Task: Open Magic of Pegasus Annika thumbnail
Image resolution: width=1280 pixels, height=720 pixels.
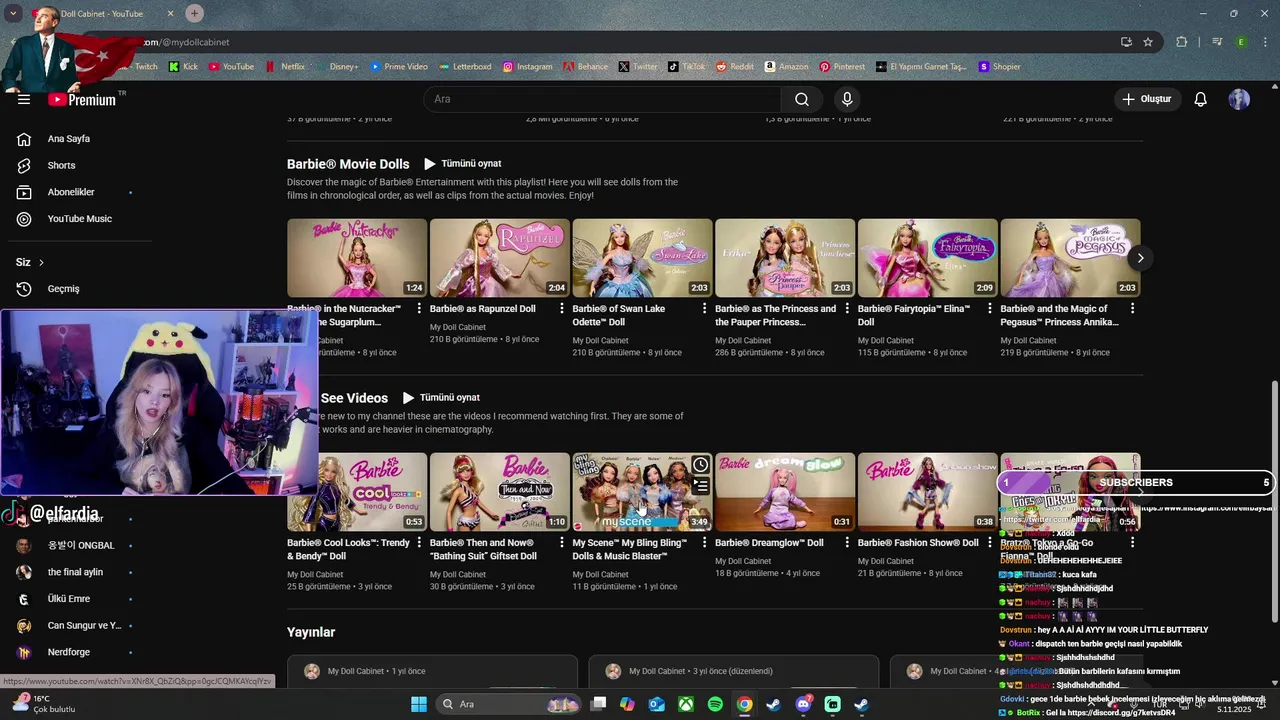Action: [1070, 258]
